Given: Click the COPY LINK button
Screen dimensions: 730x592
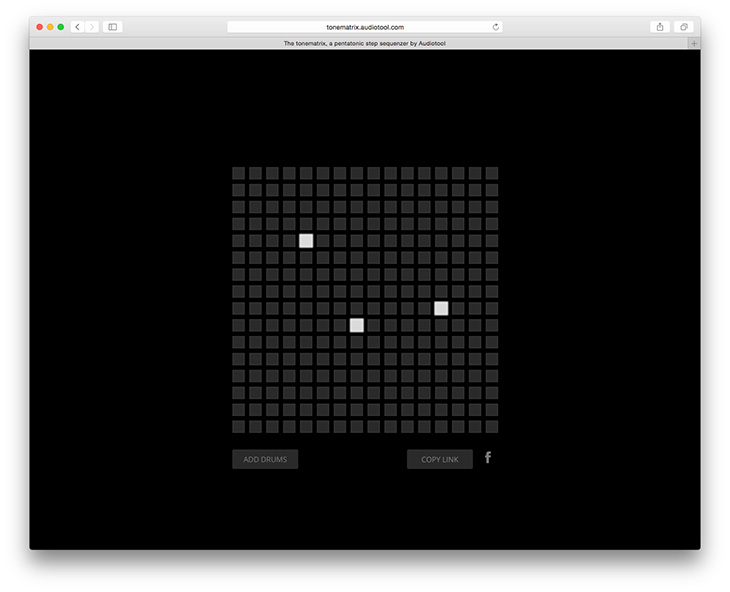Looking at the screenshot, I should (x=440, y=460).
